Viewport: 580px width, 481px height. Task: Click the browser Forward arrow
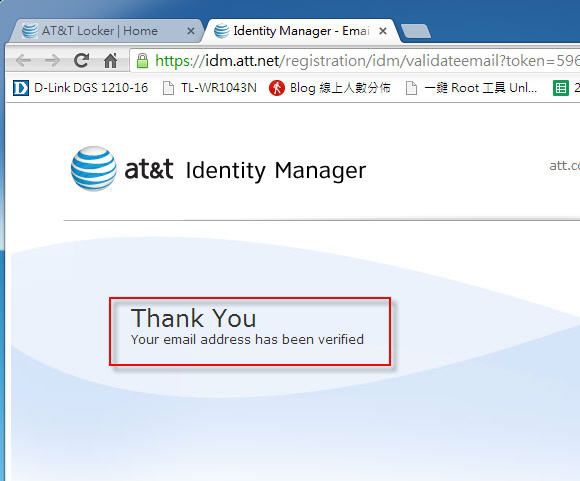pos(53,60)
